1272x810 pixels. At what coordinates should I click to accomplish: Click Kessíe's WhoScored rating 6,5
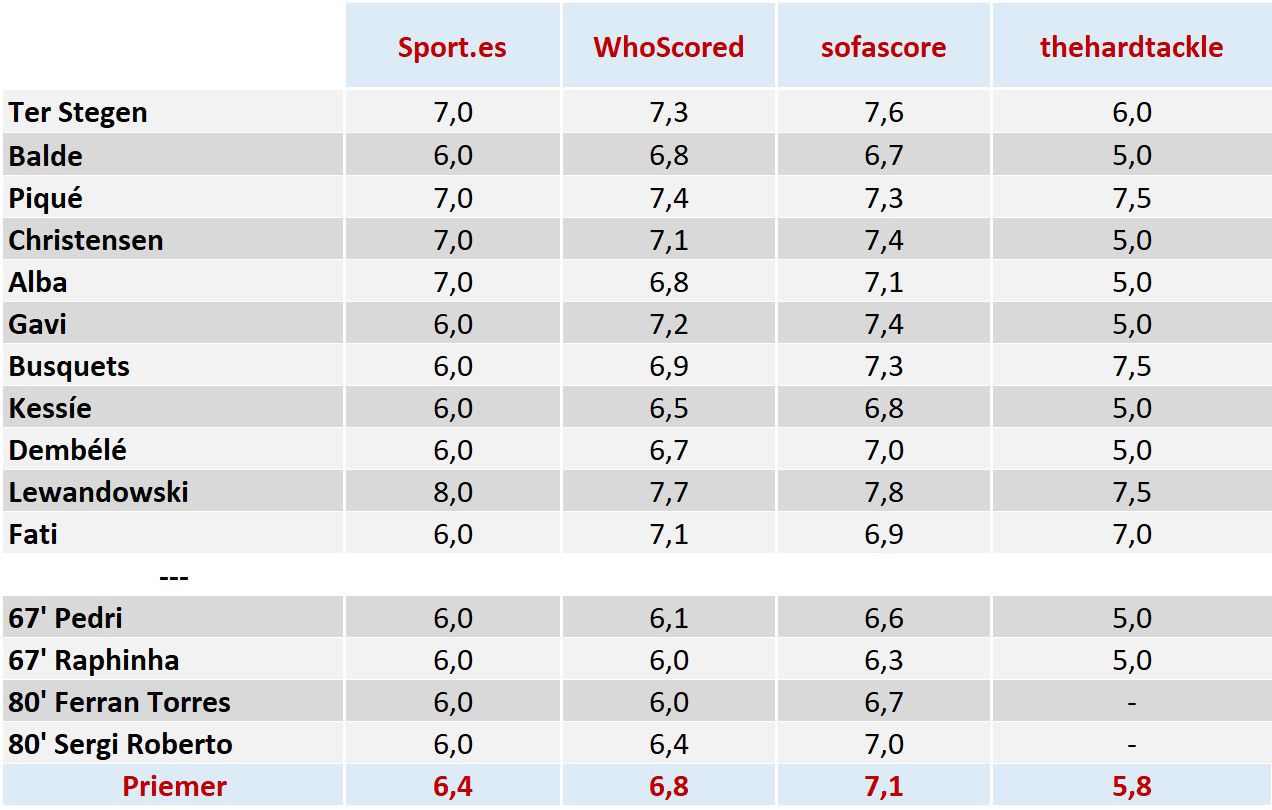[x=668, y=408]
